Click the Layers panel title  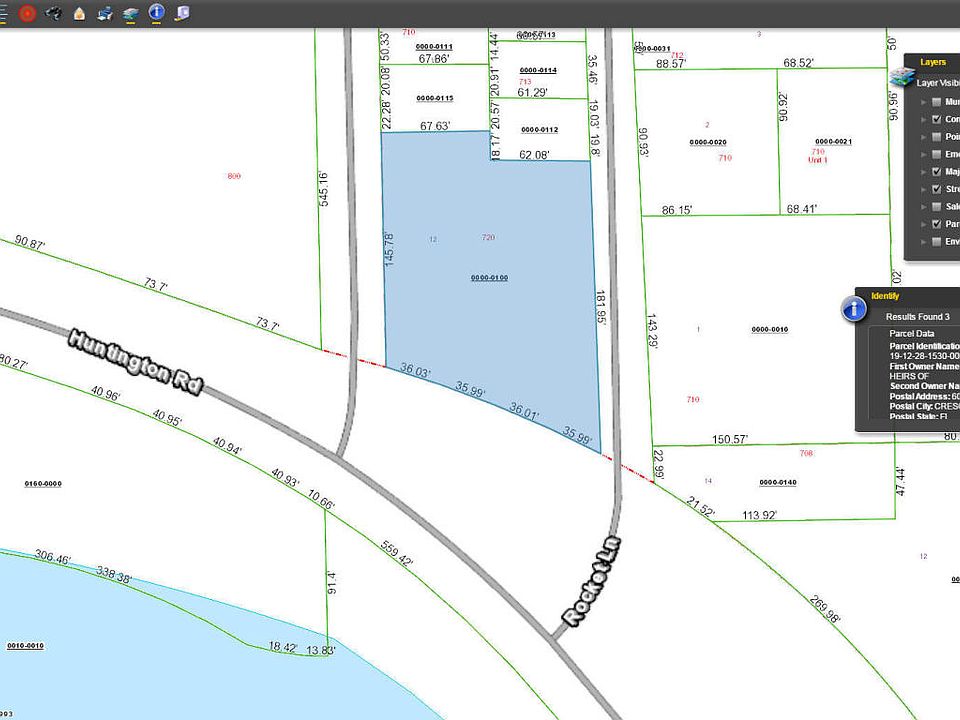(x=932, y=62)
